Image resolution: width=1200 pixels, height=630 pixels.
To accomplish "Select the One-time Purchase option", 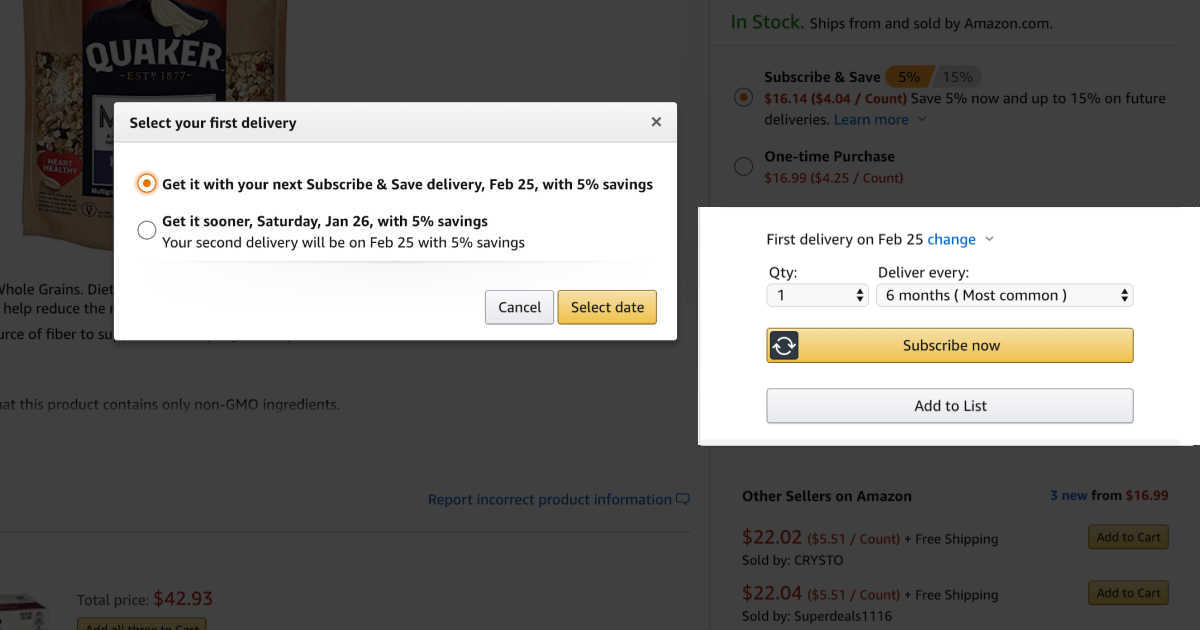I will pyautogui.click(x=743, y=166).
